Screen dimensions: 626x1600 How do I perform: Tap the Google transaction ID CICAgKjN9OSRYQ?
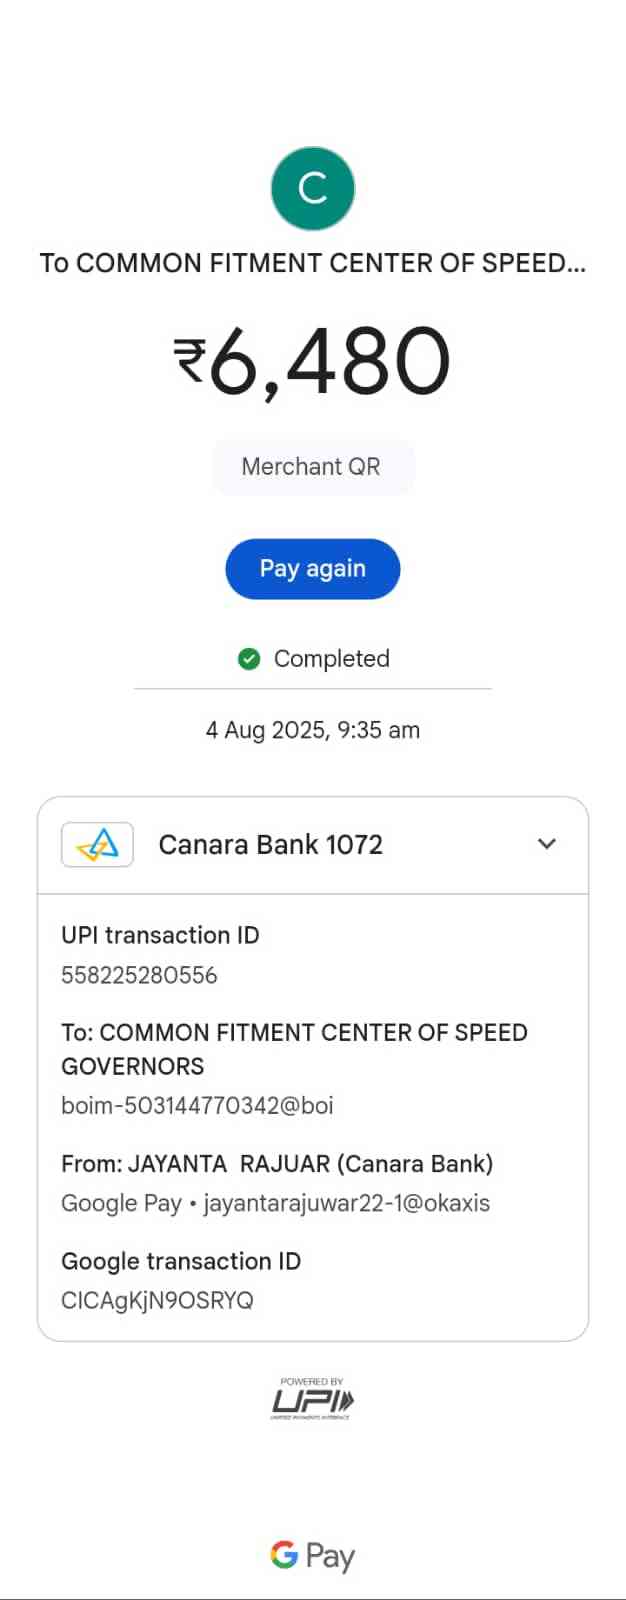(157, 1300)
